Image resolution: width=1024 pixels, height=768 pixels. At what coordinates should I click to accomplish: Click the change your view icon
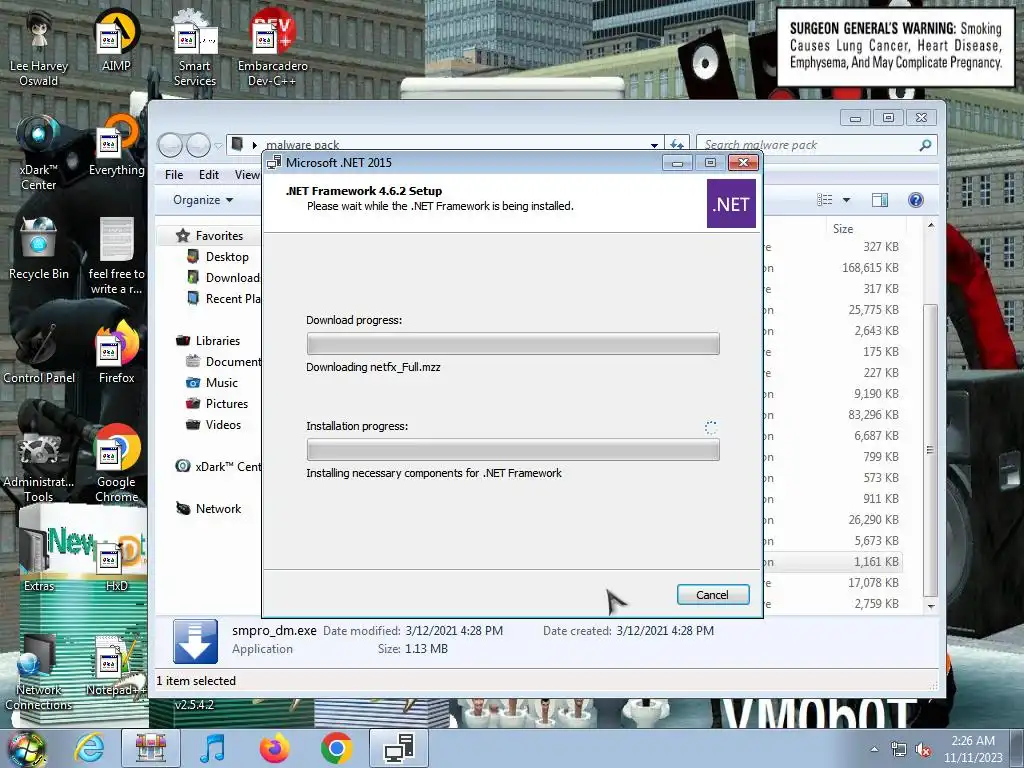(825, 200)
